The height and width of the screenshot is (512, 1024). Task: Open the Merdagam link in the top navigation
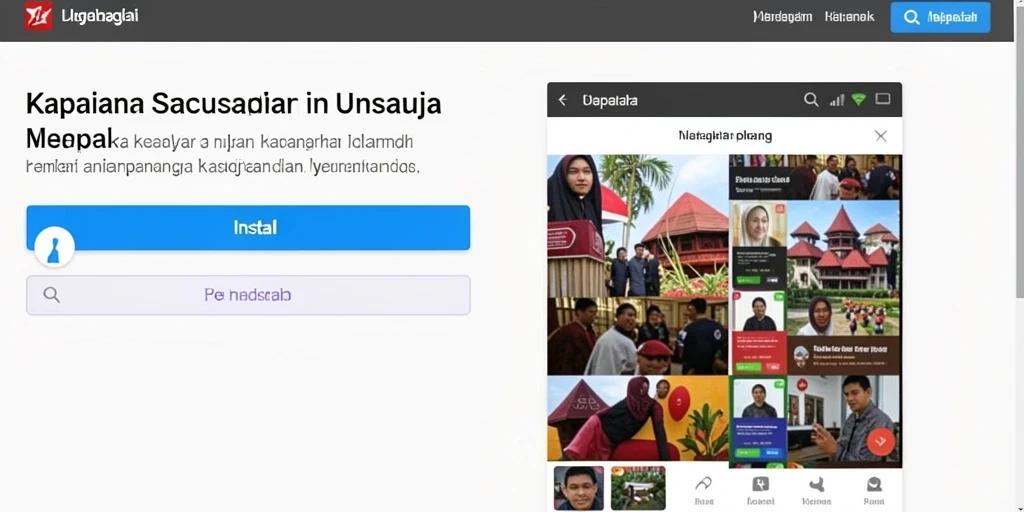click(782, 17)
